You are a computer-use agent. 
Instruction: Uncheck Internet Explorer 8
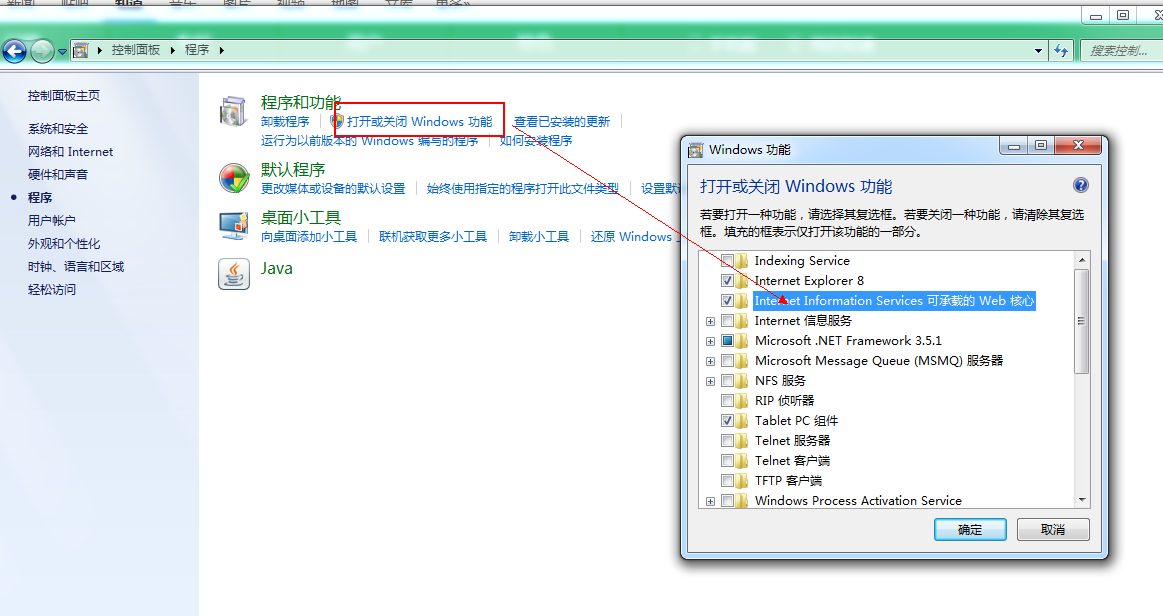coord(727,281)
